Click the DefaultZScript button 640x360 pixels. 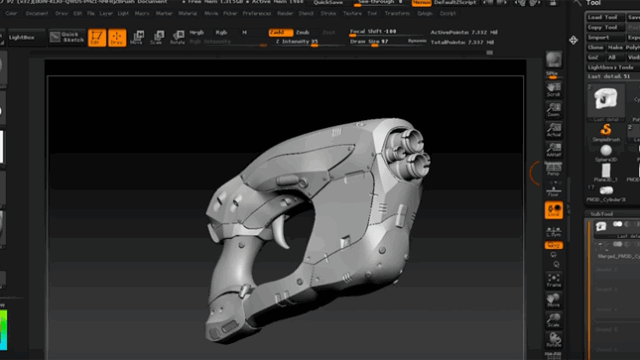tap(455, 2)
